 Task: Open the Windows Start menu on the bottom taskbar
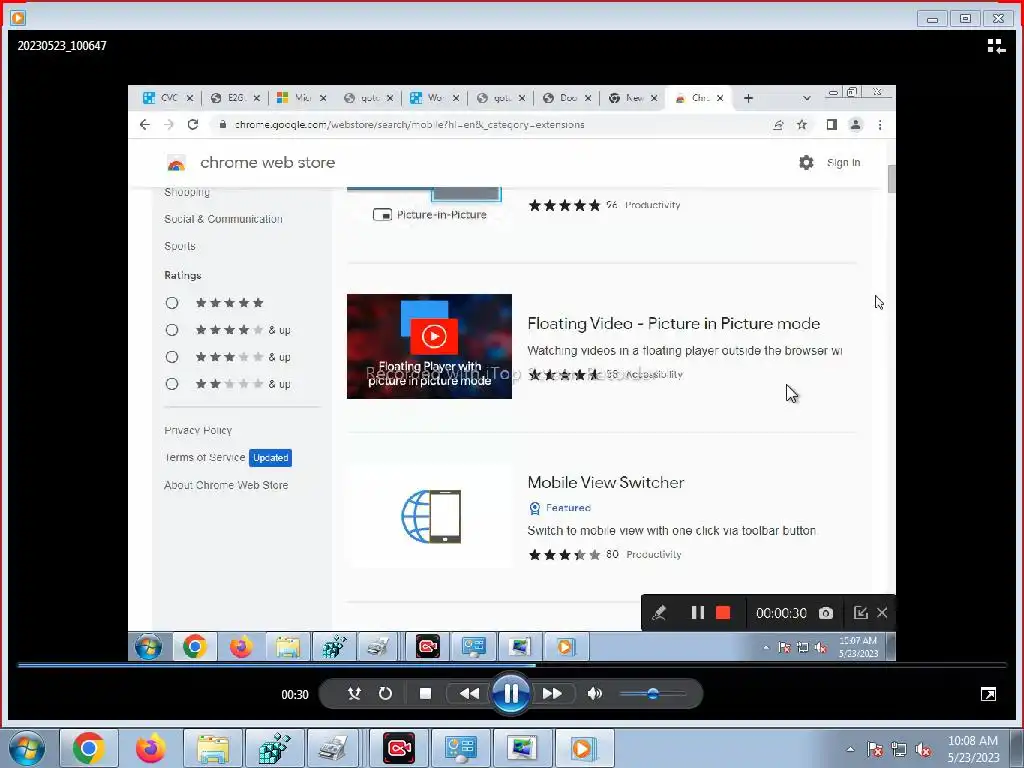point(27,748)
